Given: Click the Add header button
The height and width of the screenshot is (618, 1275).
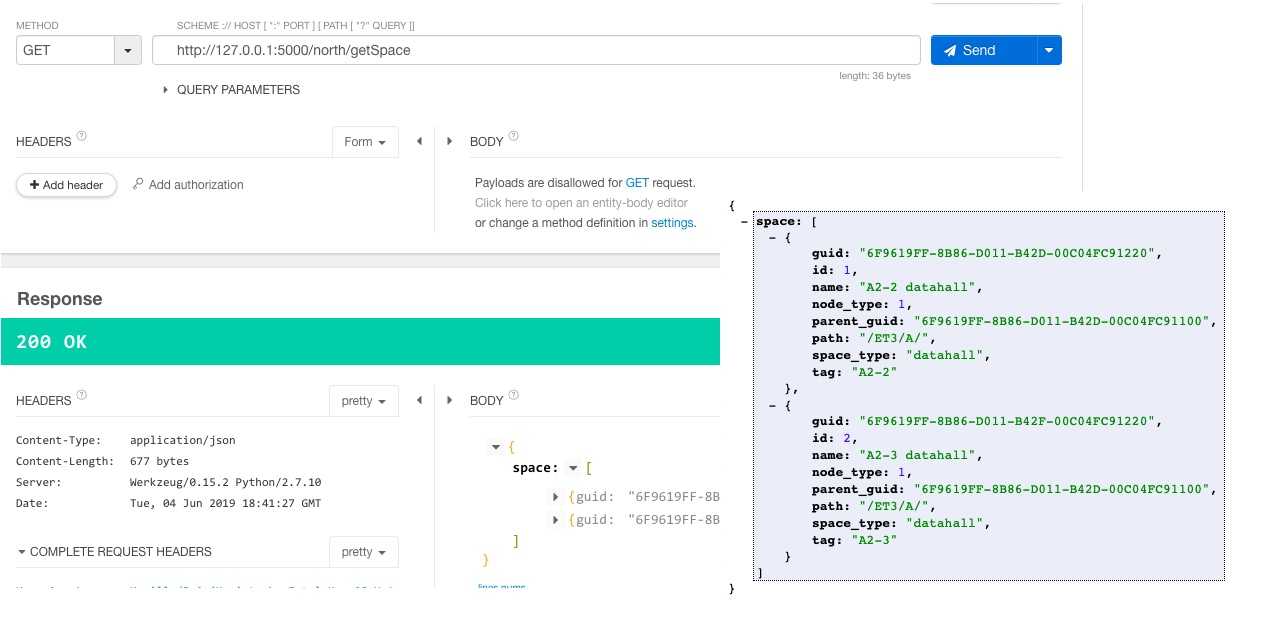Looking at the screenshot, I should coord(66,185).
